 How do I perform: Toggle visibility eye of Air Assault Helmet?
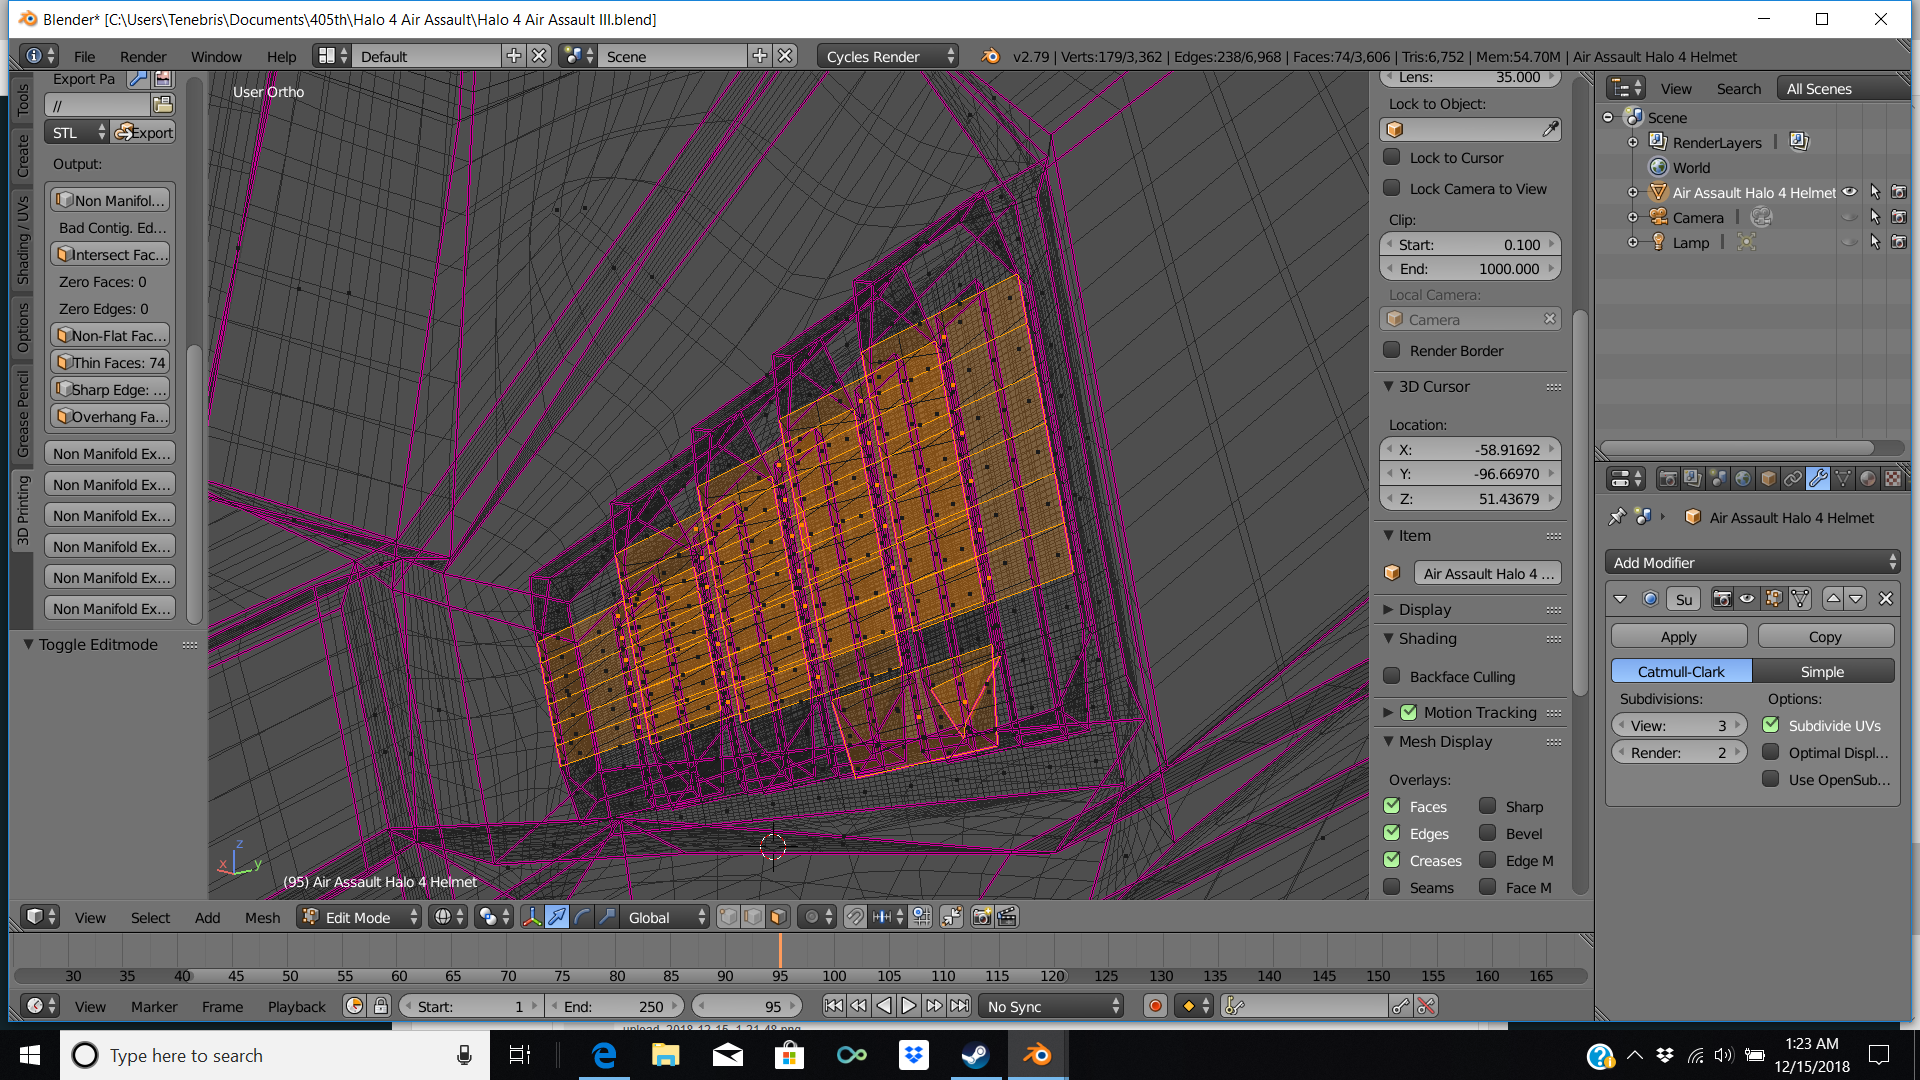coord(1850,192)
